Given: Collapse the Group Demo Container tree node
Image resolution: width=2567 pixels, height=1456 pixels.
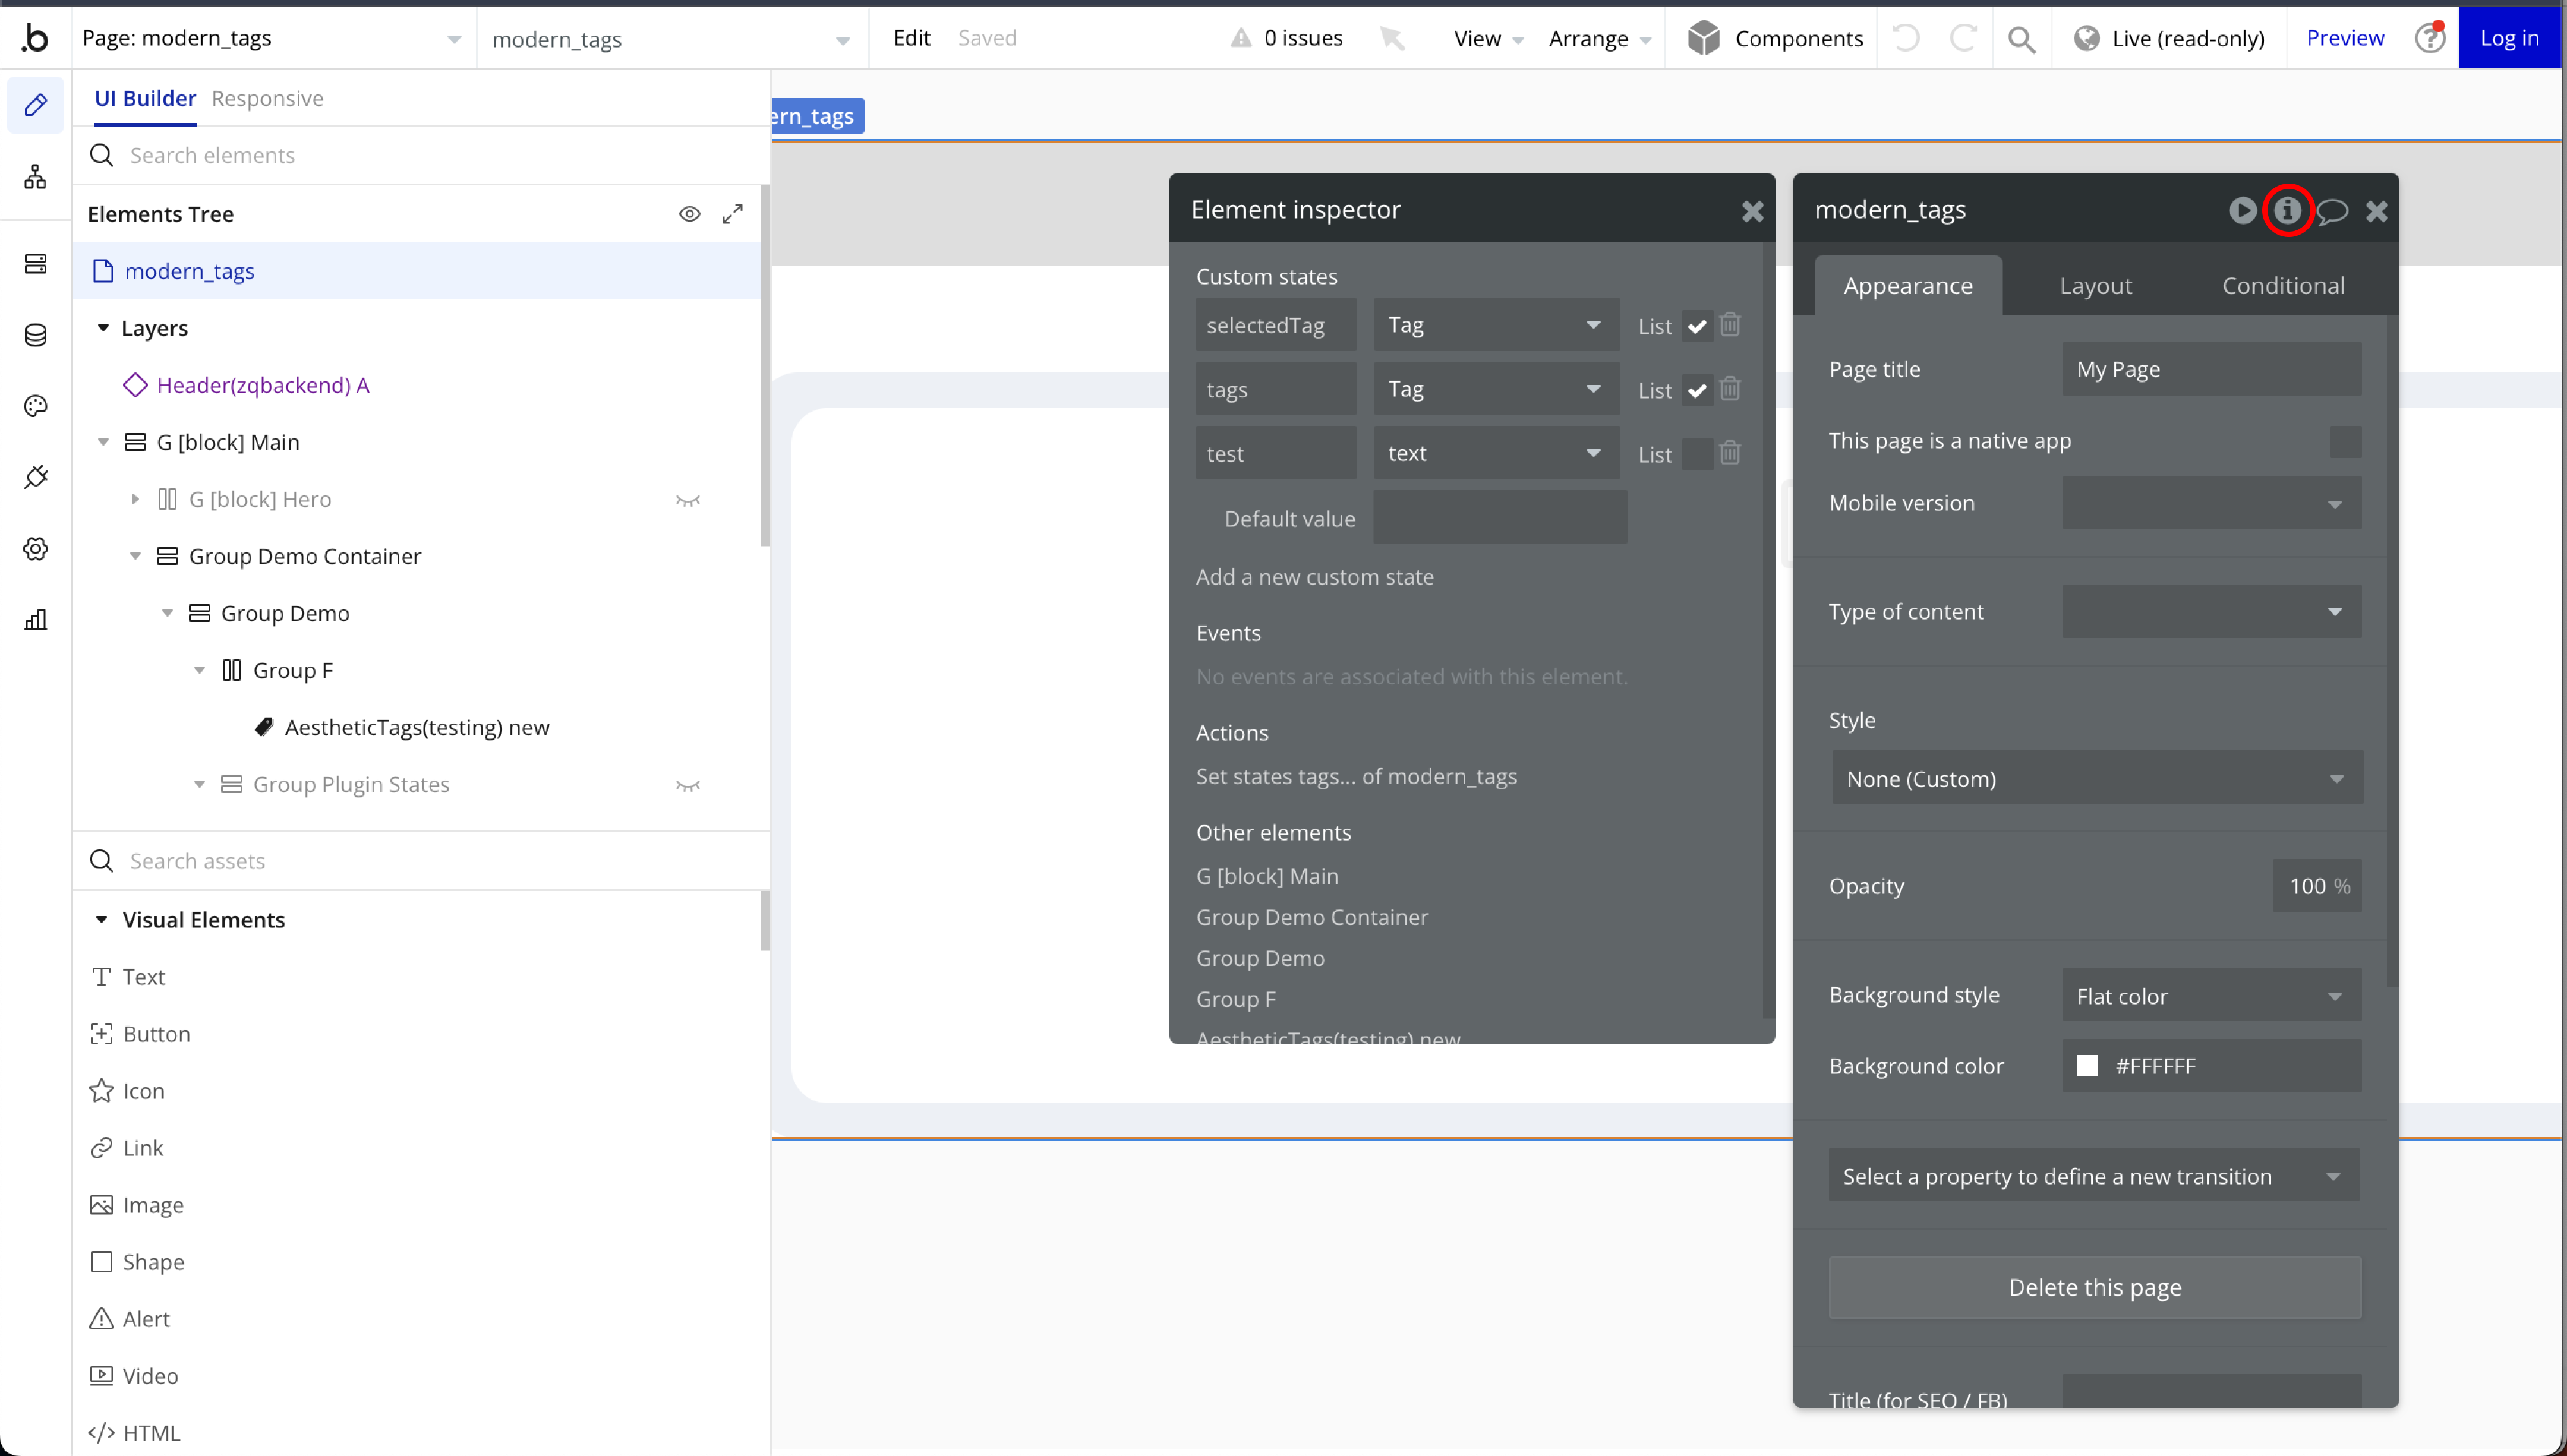Looking at the screenshot, I should coord(135,556).
